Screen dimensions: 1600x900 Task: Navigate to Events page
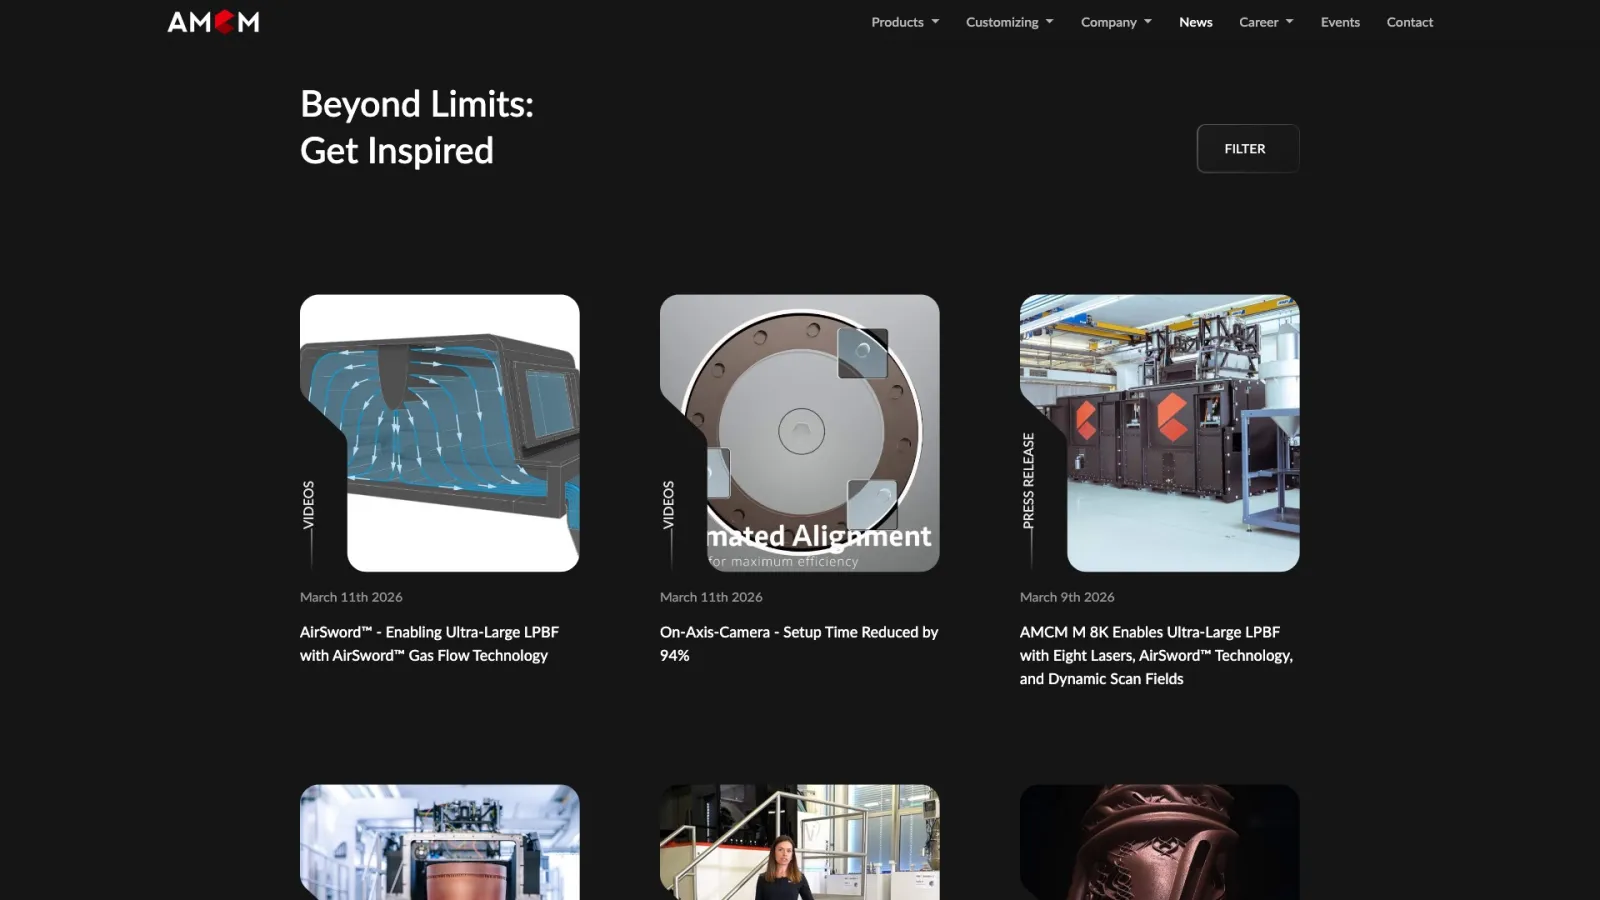(x=1340, y=22)
